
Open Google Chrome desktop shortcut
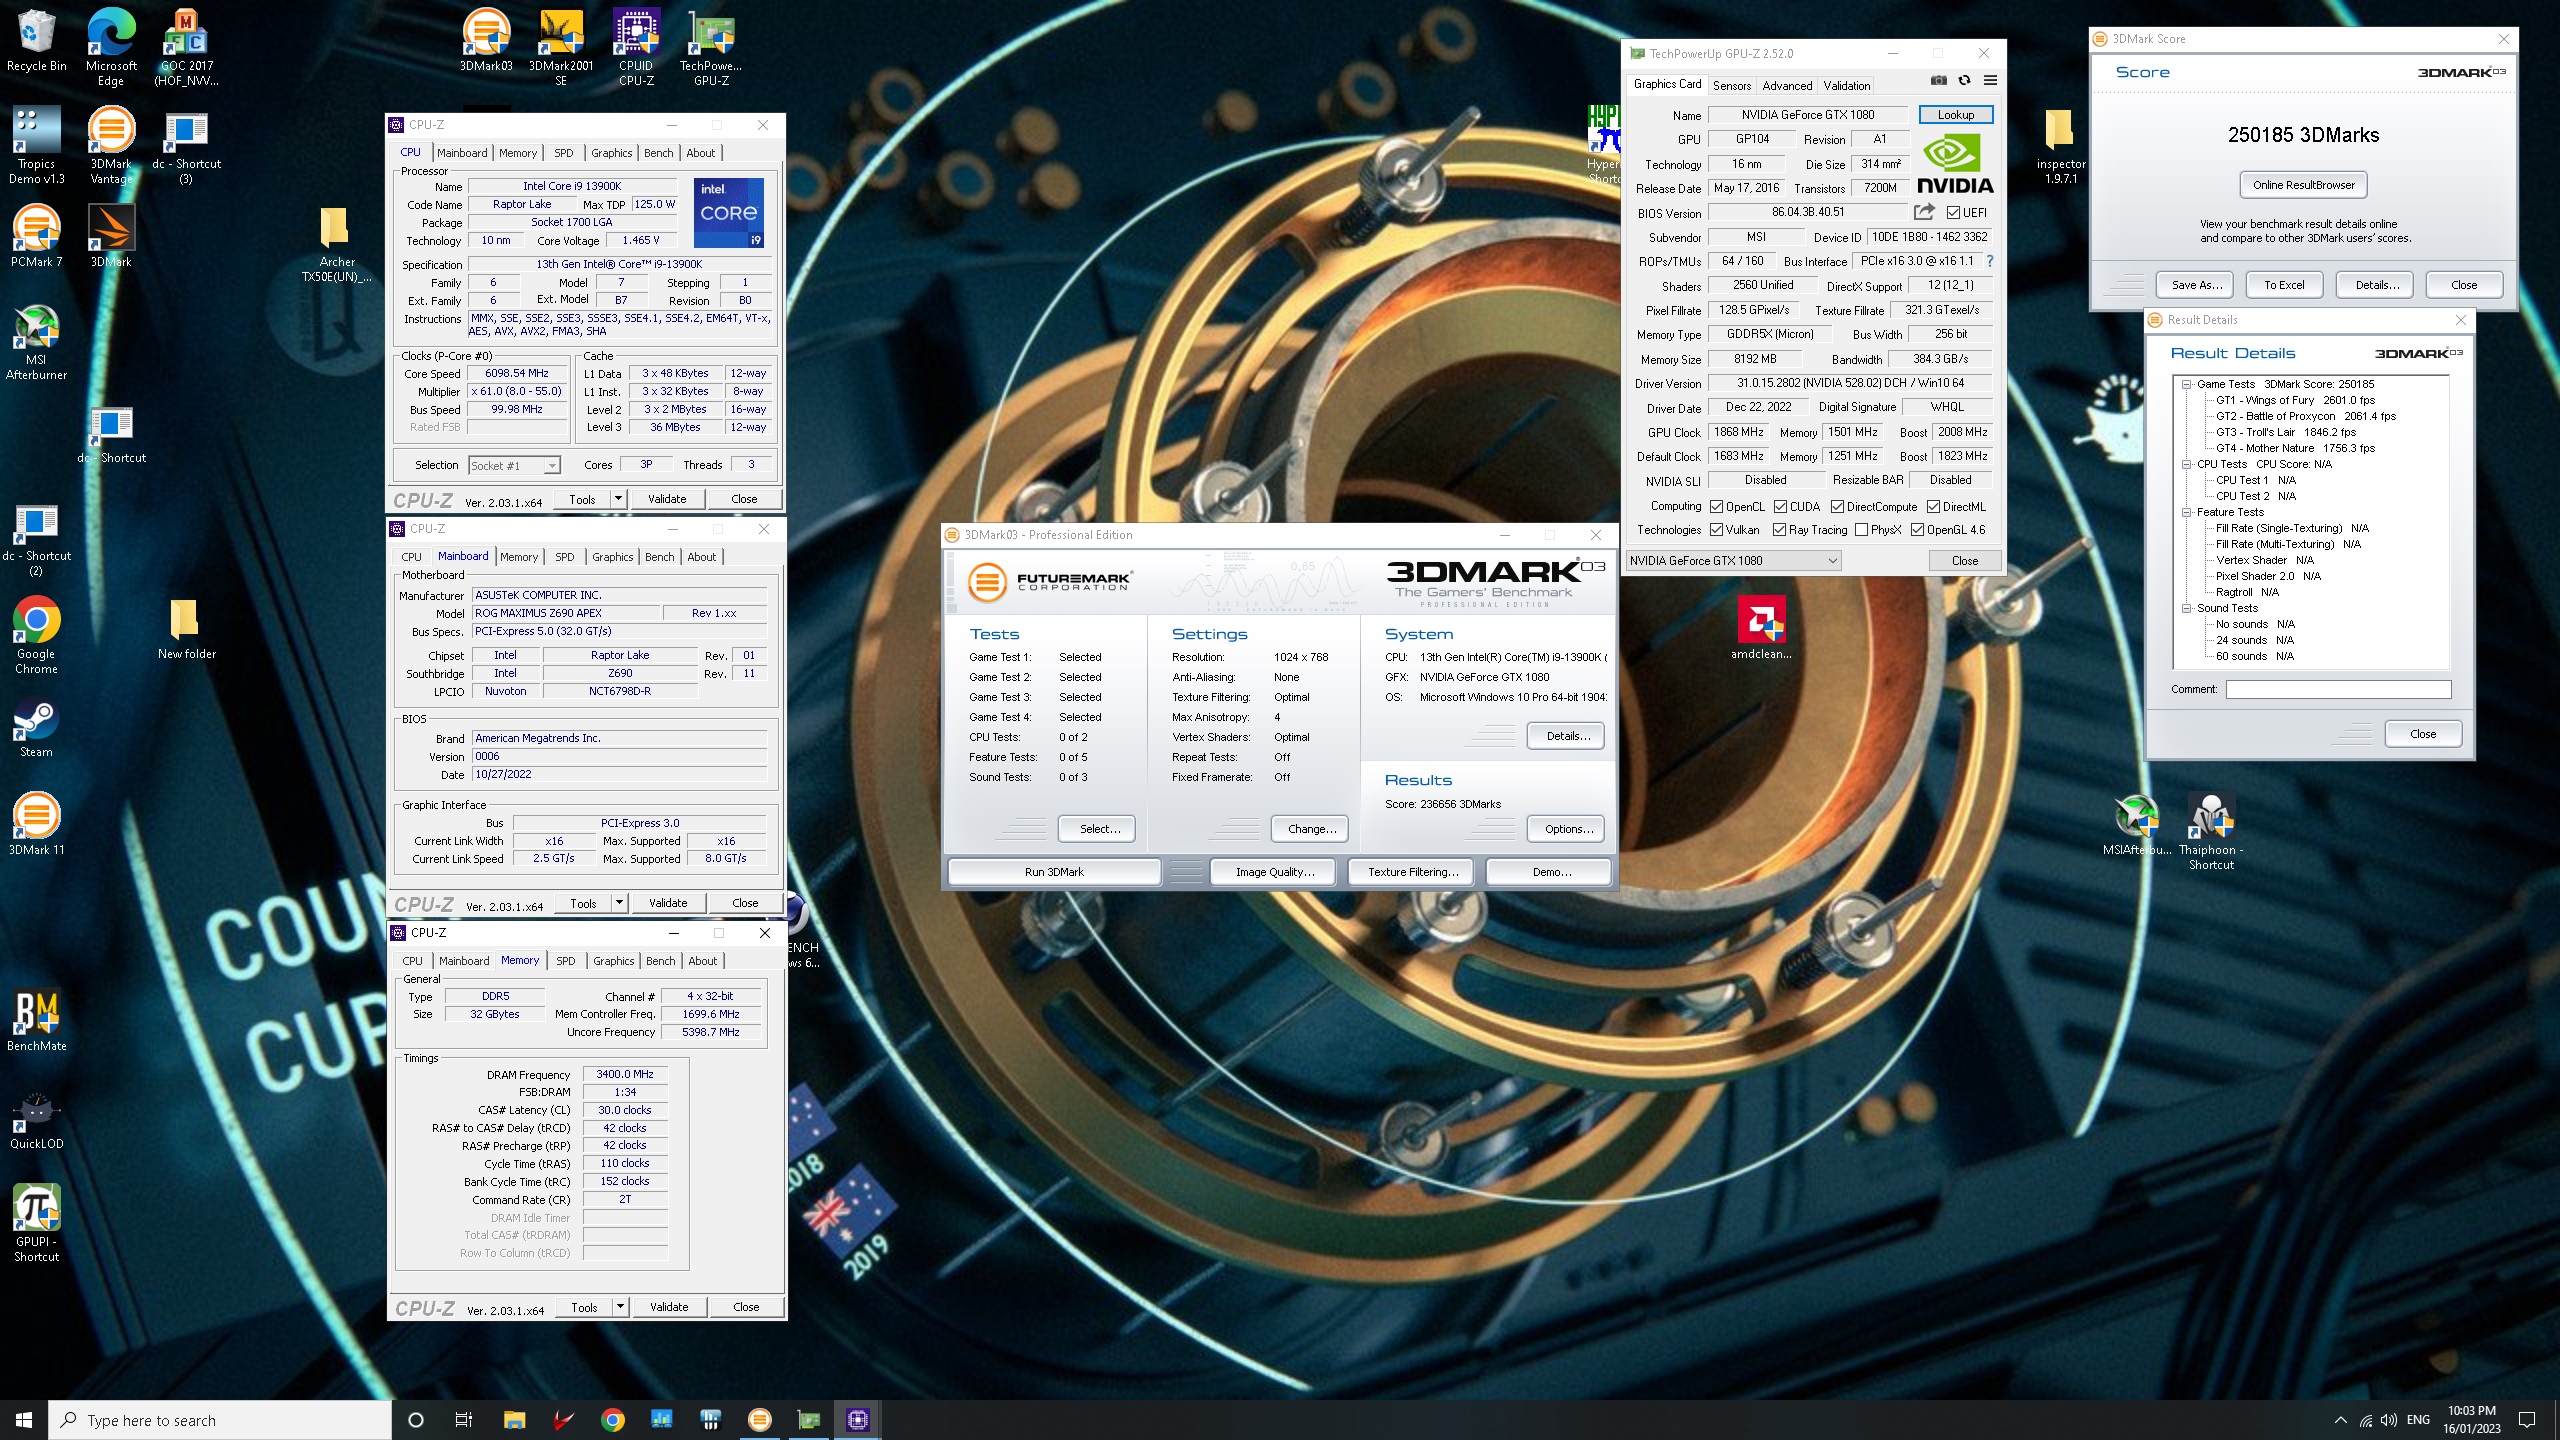(x=36, y=636)
